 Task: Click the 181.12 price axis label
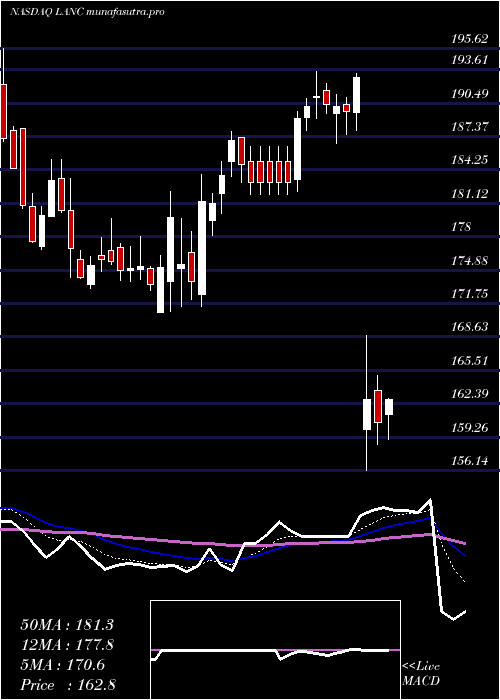(x=469, y=194)
